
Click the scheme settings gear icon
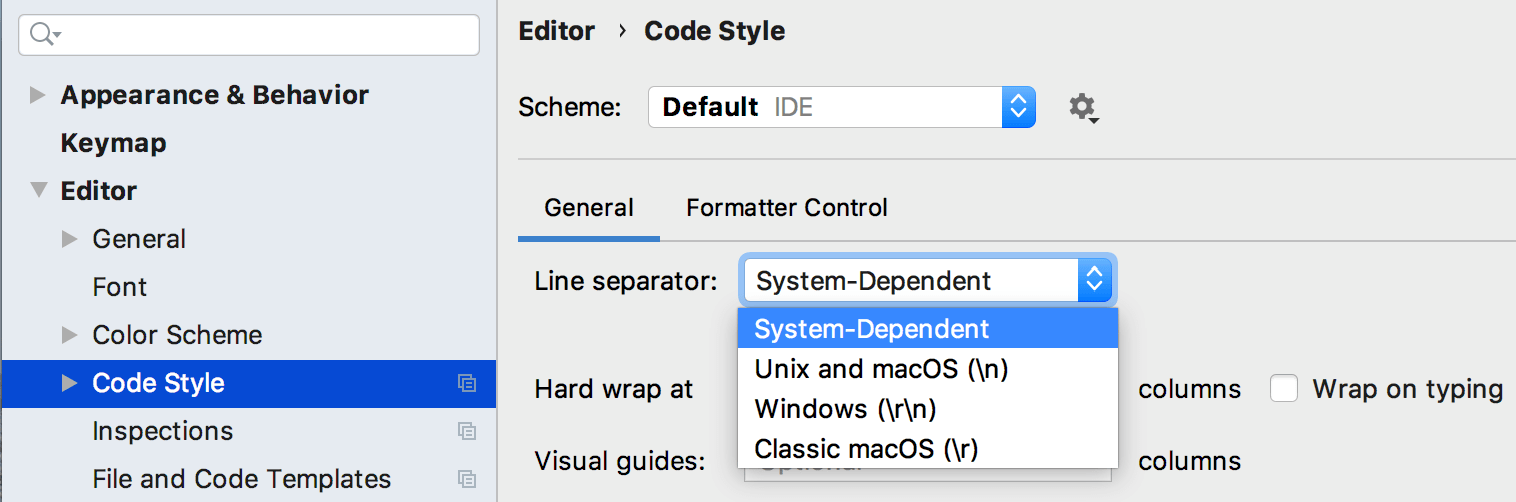1082,107
